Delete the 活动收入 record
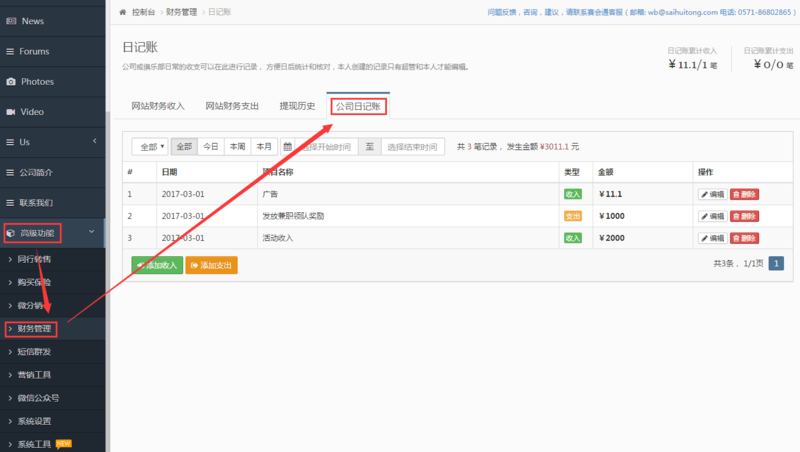The height and width of the screenshot is (452, 800). point(745,238)
